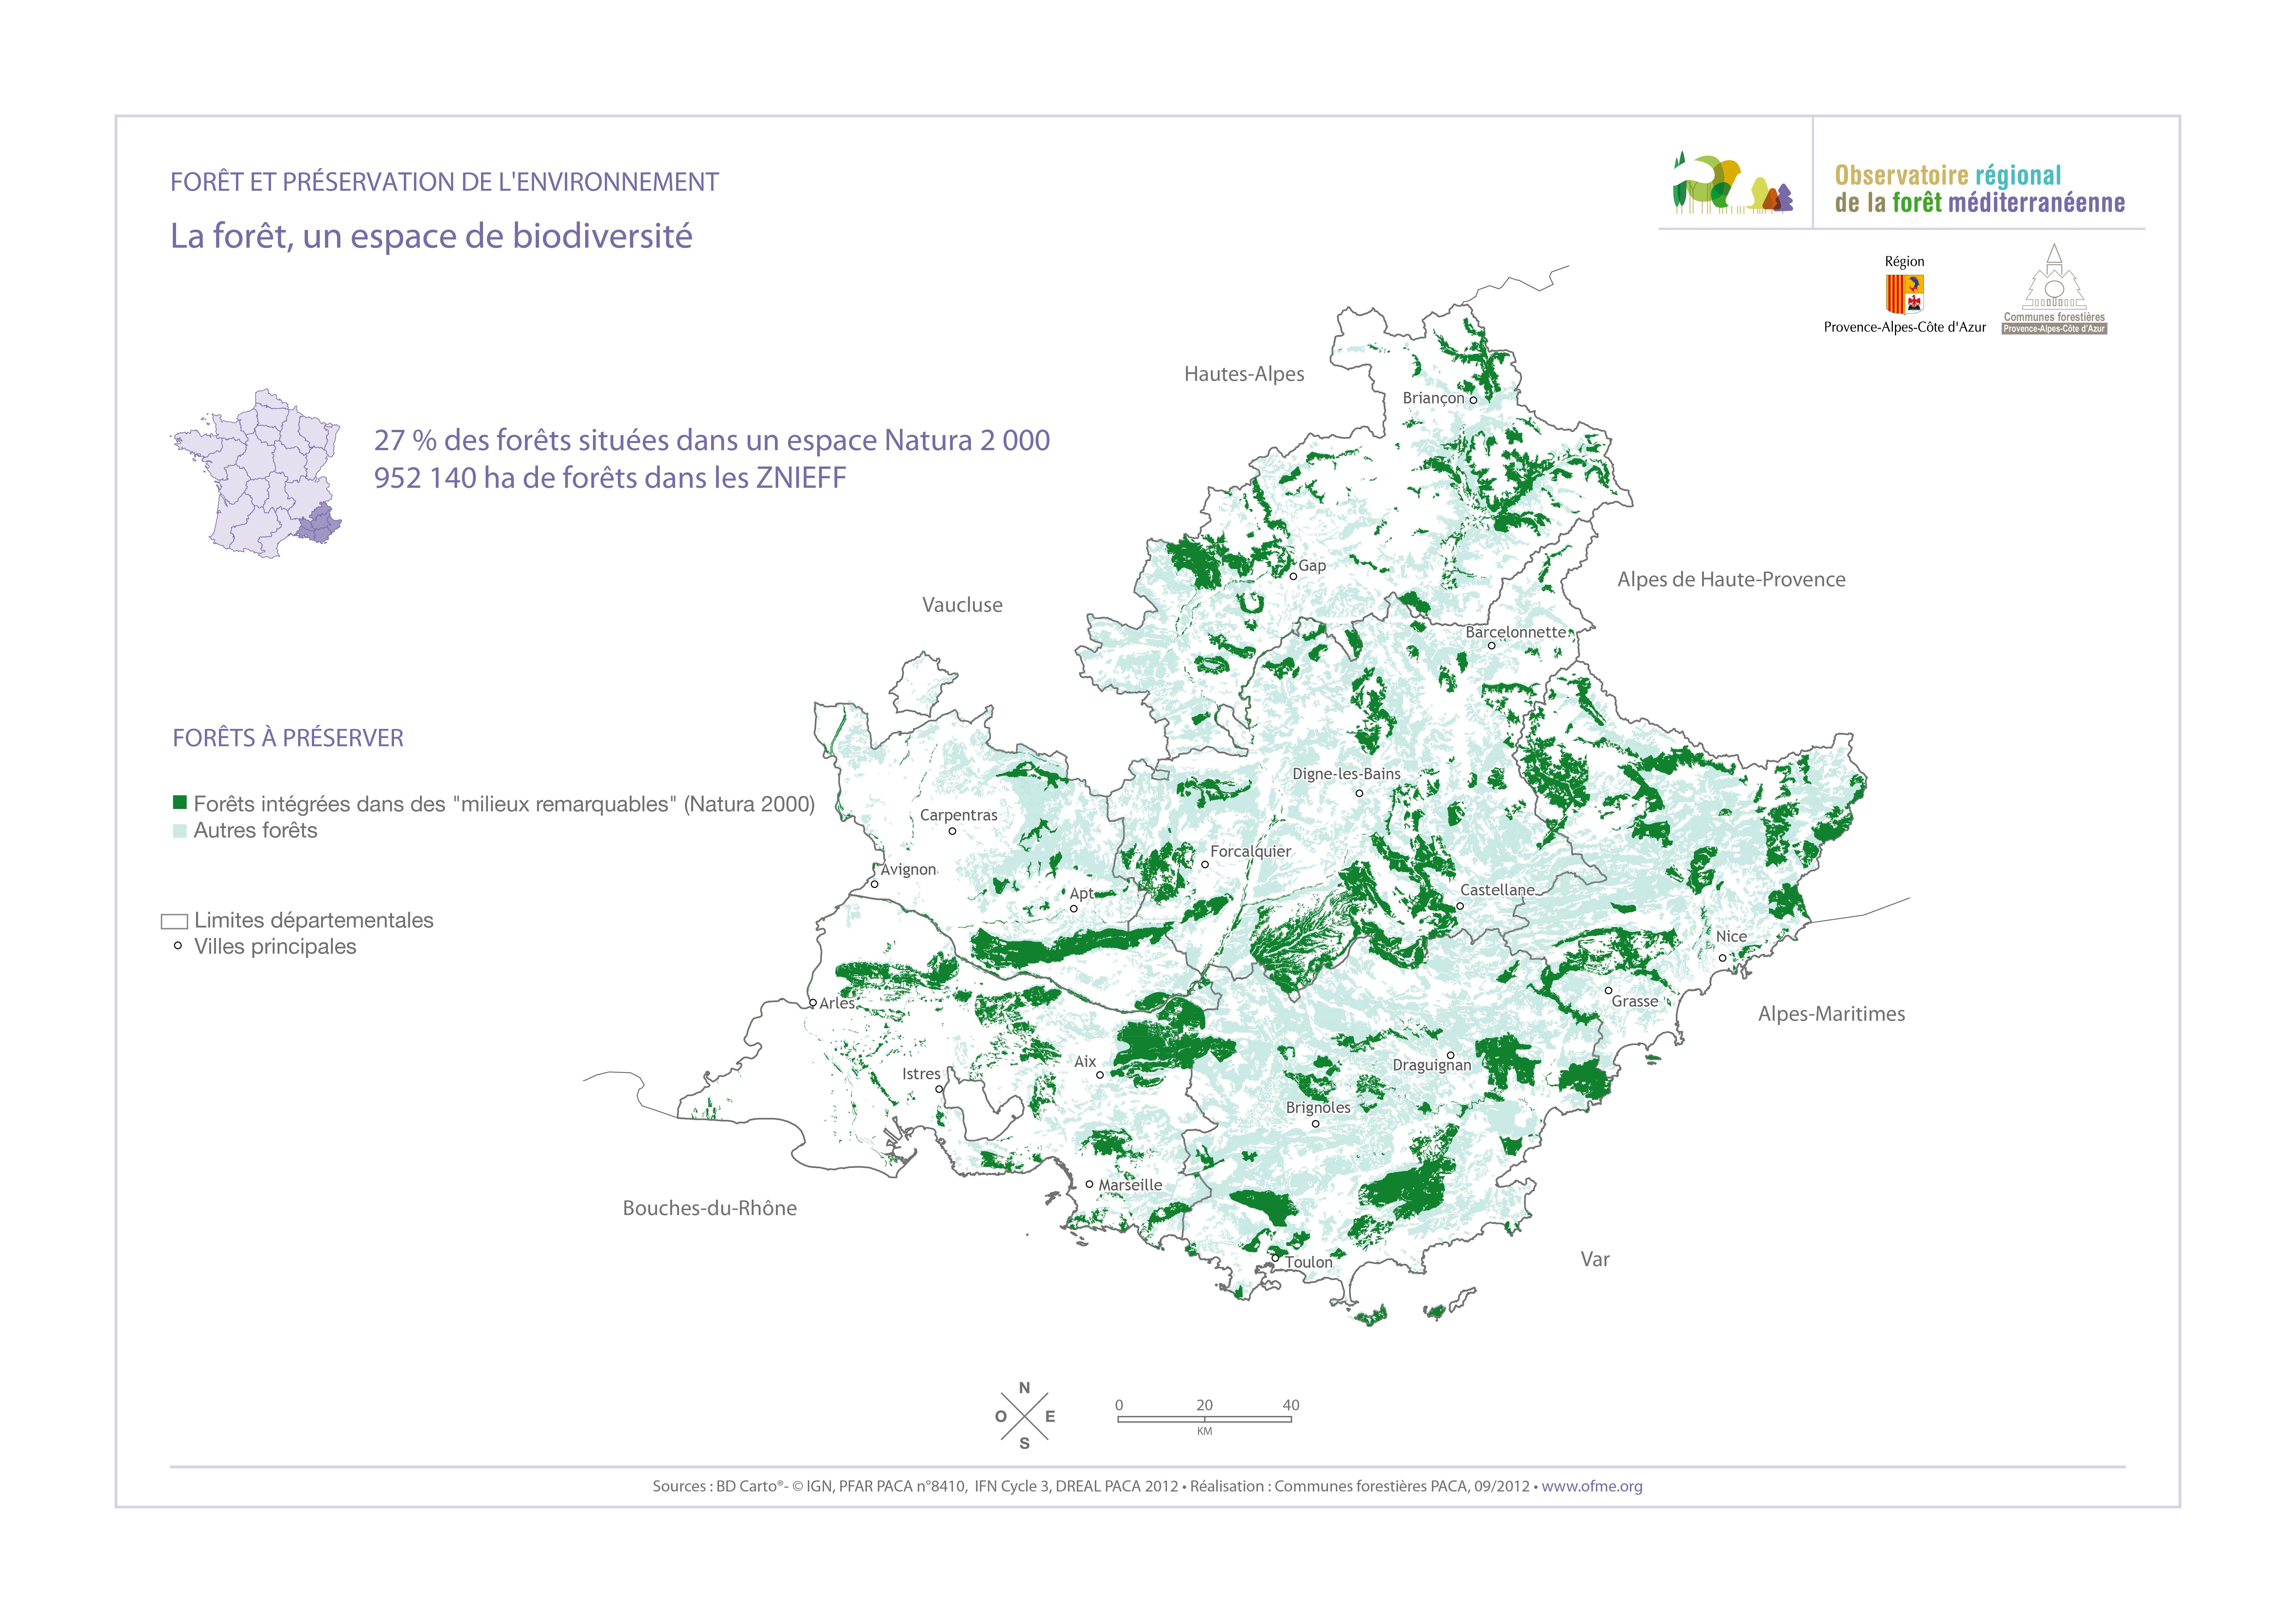Click the Nice city marker
Viewport: 2296px width, 1623px height.
[1722, 958]
